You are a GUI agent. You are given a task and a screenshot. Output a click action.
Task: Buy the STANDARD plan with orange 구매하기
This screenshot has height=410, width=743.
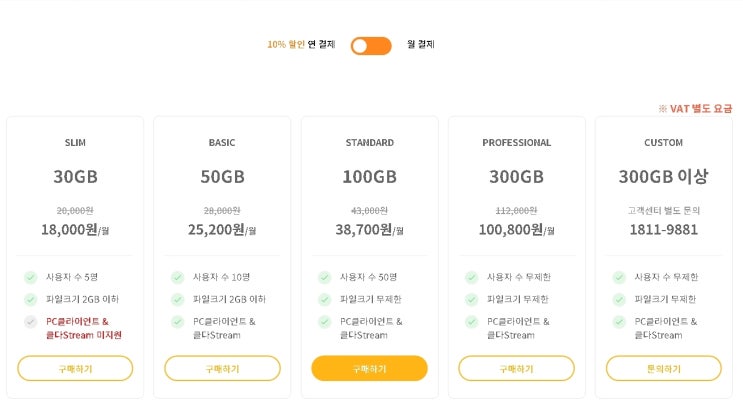pyautogui.click(x=370, y=368)
